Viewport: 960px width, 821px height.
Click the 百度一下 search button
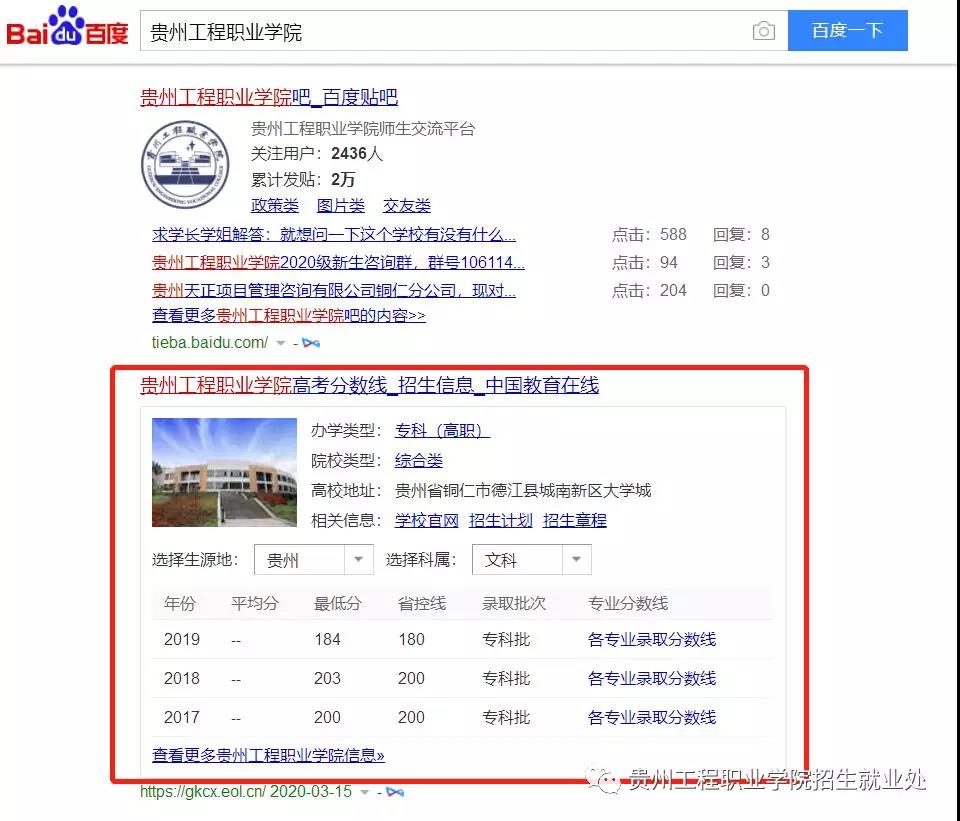(x=847, y=30)
